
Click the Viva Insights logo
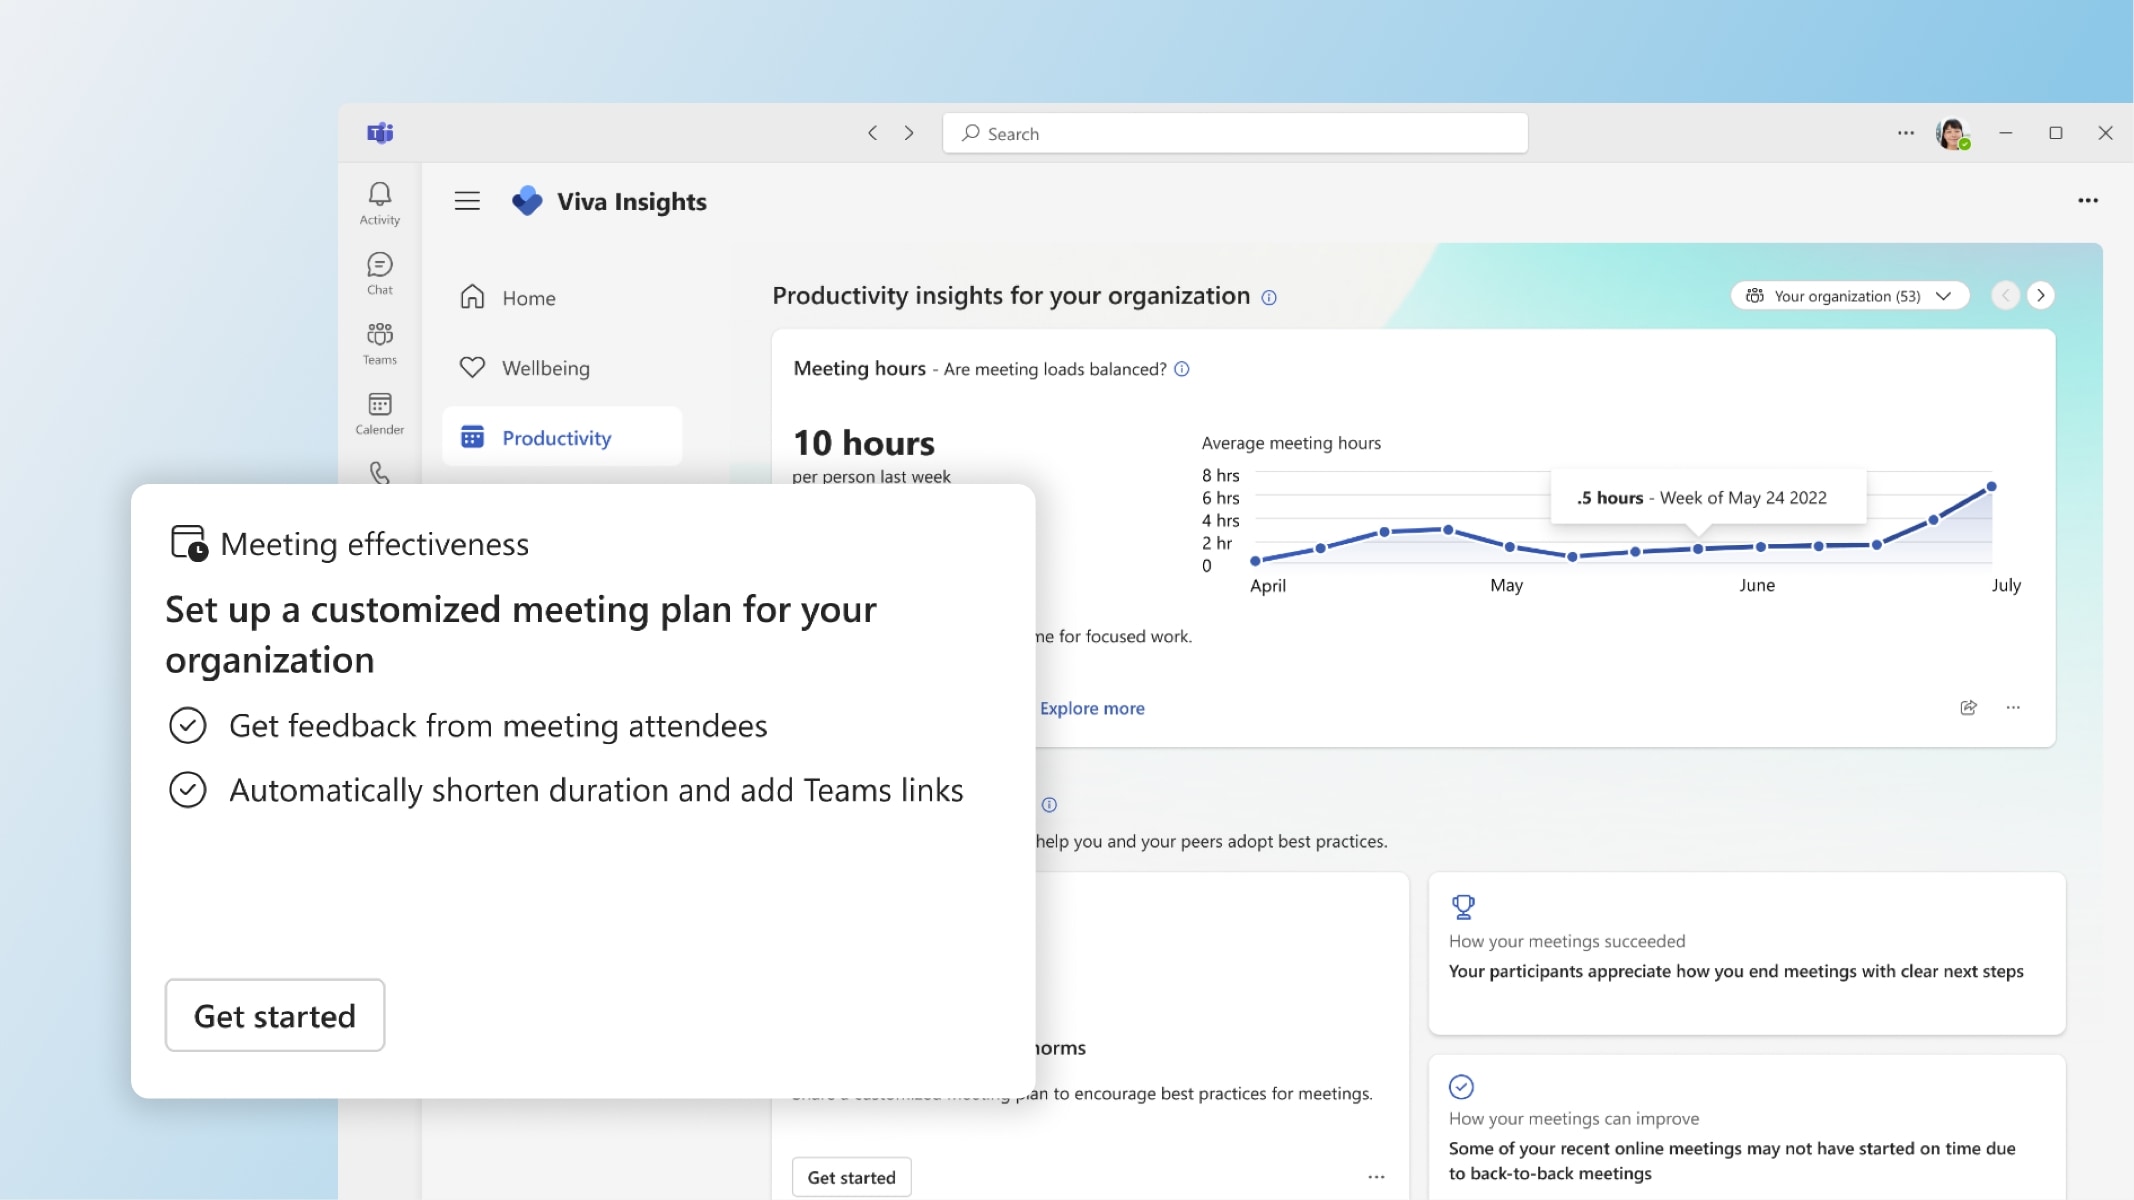click(x=527, y=201)
